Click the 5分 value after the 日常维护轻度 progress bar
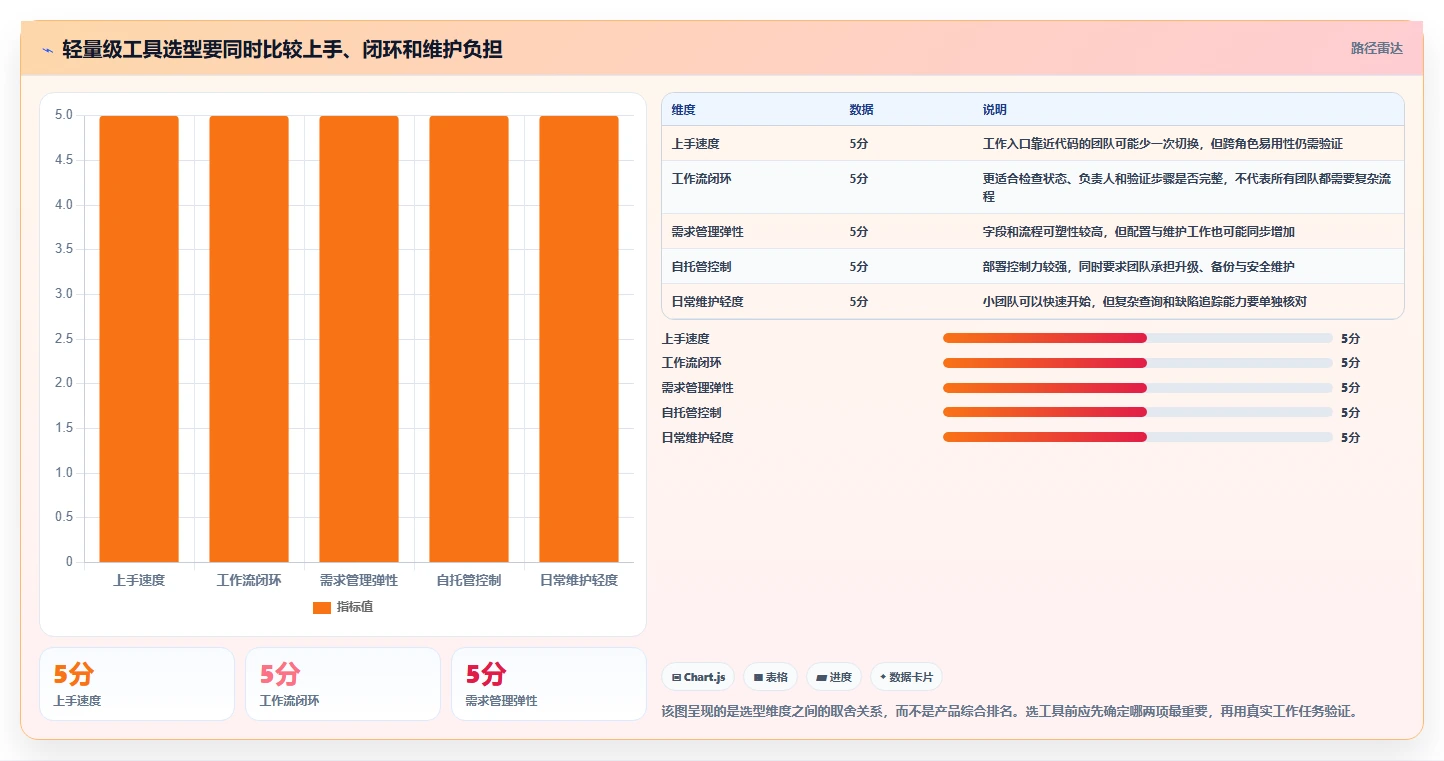 click(1350, 438)
